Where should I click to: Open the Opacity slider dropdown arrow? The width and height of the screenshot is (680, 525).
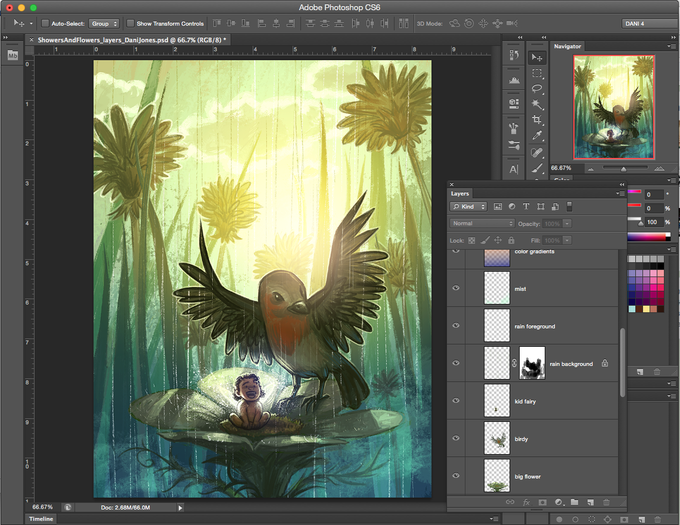(x=567, y=224)
